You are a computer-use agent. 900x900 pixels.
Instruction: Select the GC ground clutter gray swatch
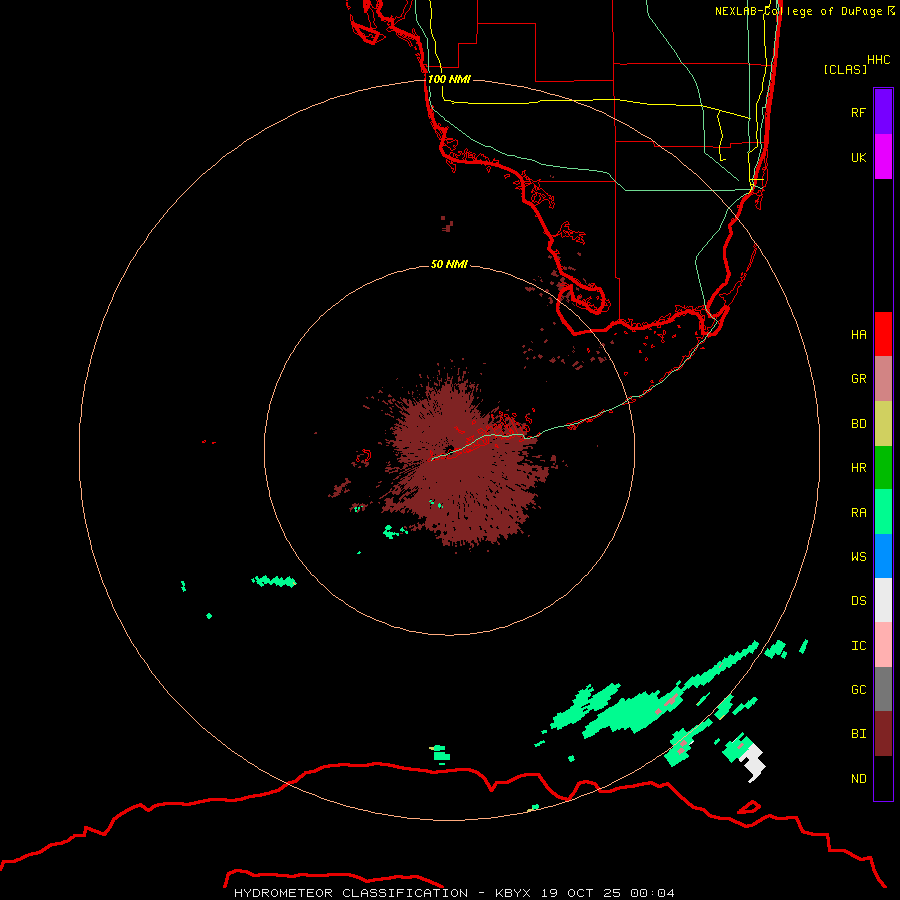883,689
